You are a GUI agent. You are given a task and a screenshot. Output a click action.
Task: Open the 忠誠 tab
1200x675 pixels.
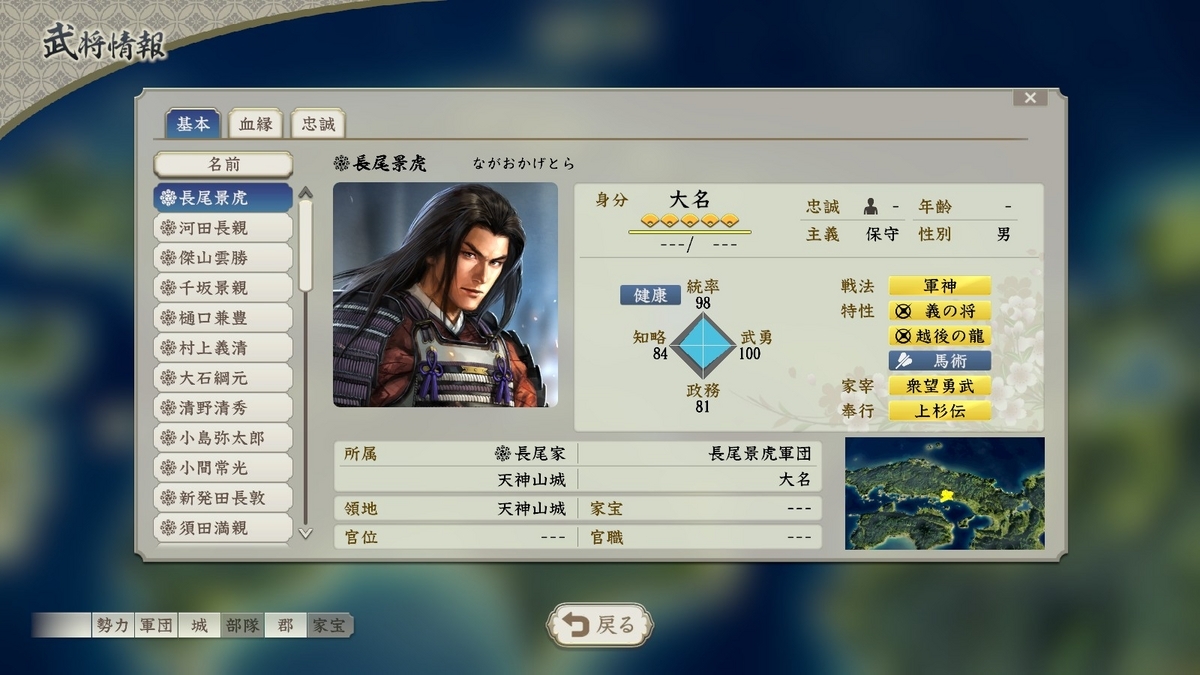tap(318, 124)
